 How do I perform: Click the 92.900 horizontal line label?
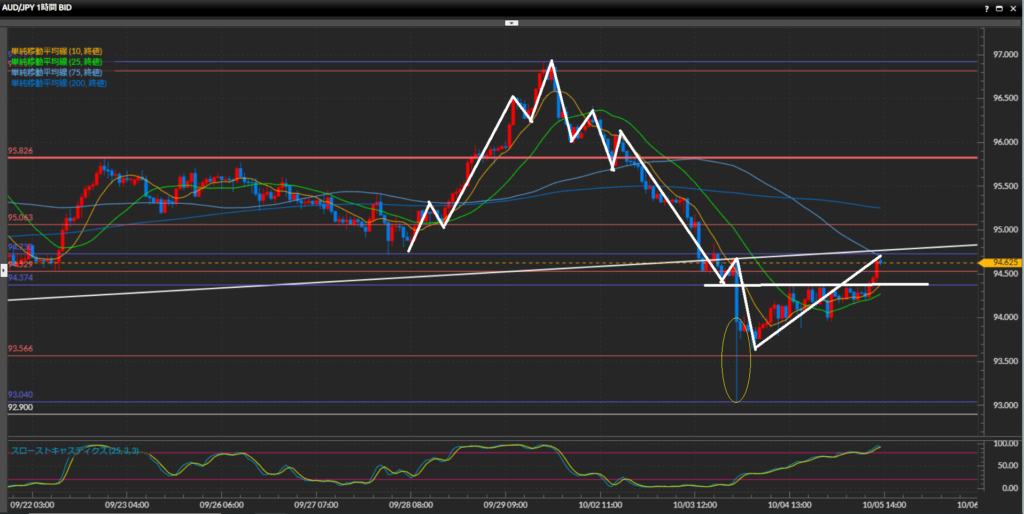20,408
